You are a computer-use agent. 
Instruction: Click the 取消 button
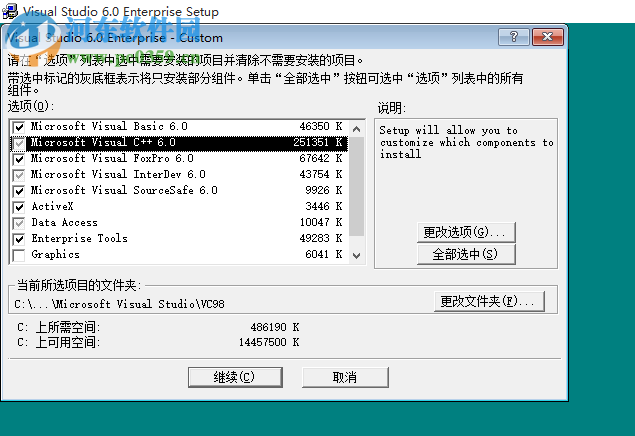(345, 377)
